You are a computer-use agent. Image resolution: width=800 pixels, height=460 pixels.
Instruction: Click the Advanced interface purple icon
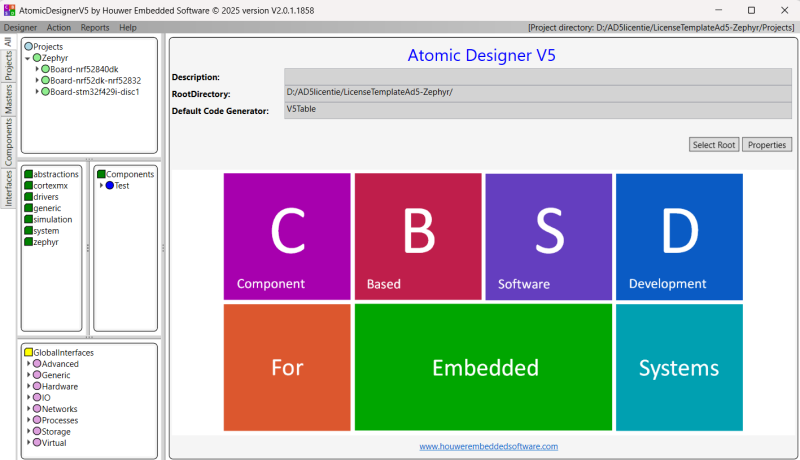click(x=37, y=364)
